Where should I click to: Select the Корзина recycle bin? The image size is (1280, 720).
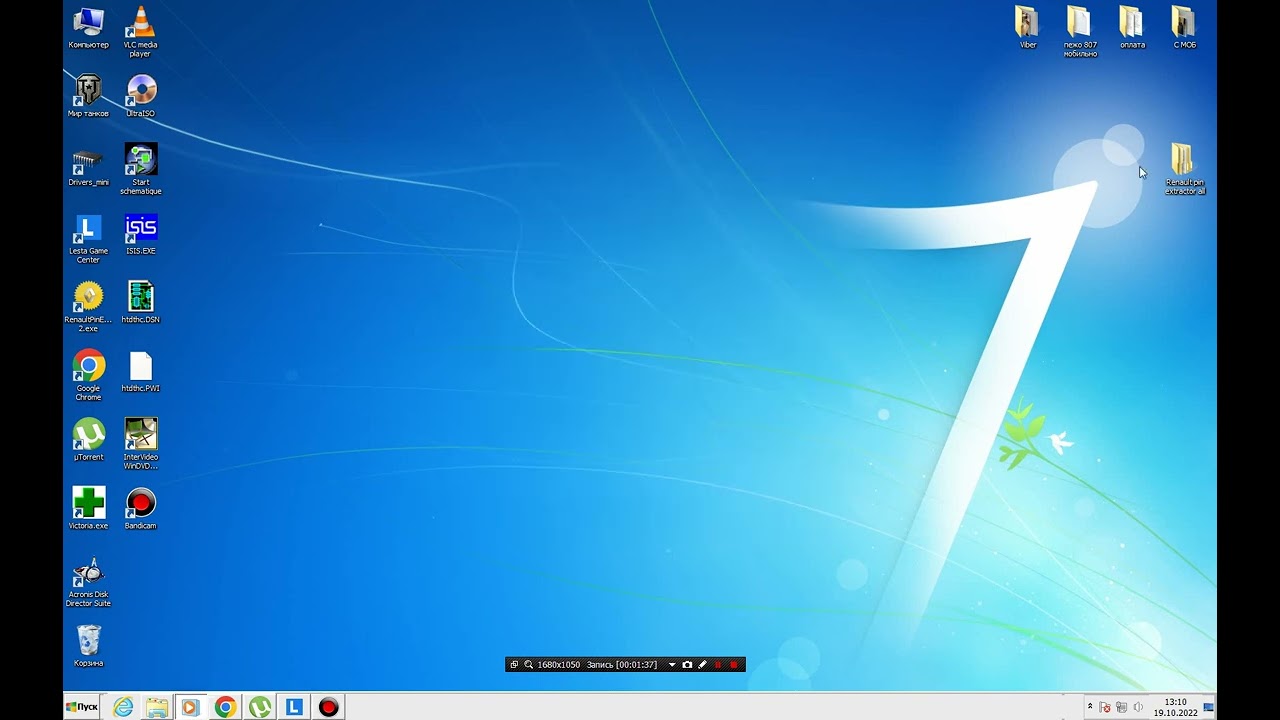click(88, 645)
